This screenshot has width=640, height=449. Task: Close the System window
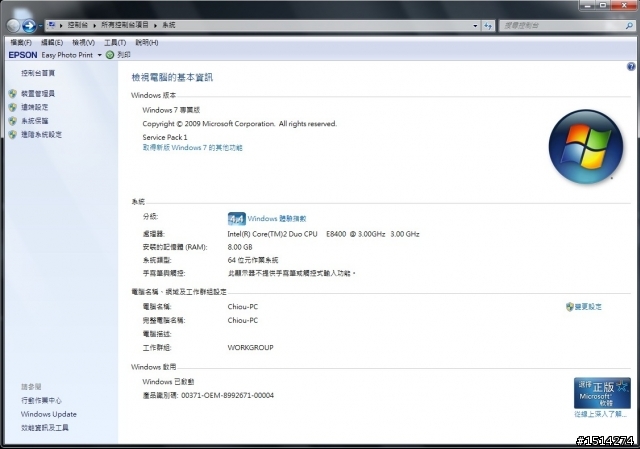click(x=624, y=5)
